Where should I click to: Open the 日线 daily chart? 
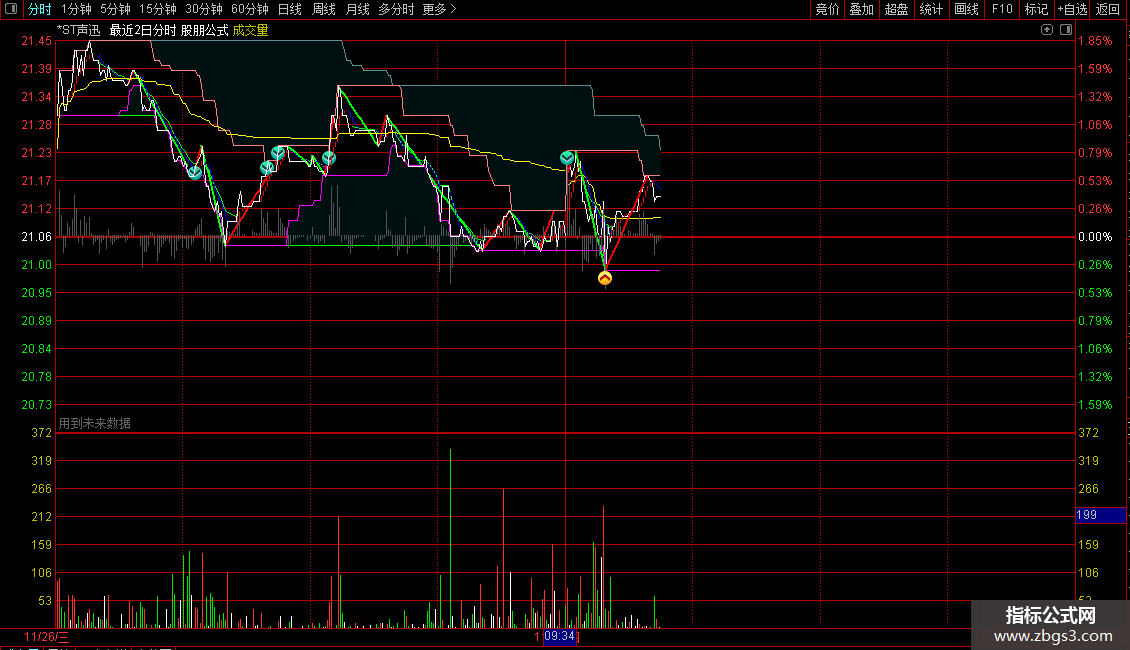tap(290, 9)
